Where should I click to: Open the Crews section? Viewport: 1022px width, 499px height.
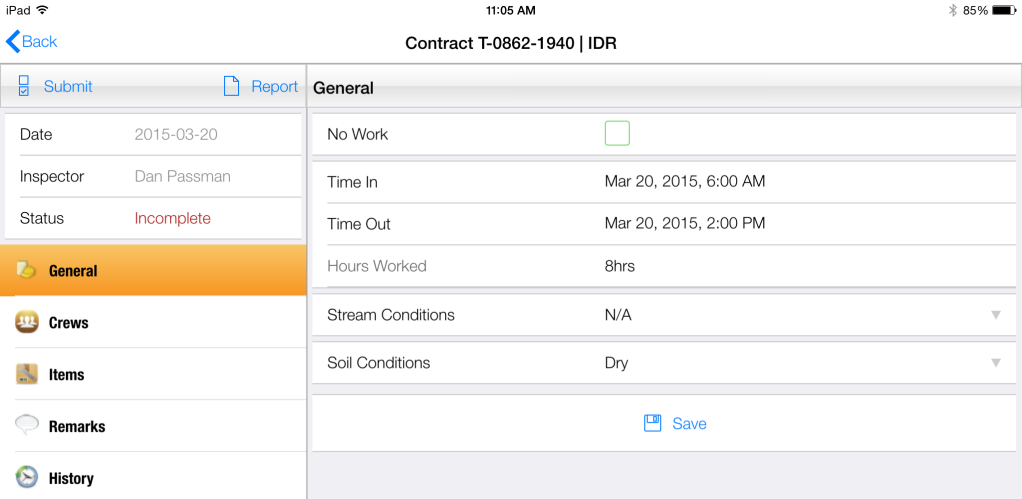(x=68, y=323)
